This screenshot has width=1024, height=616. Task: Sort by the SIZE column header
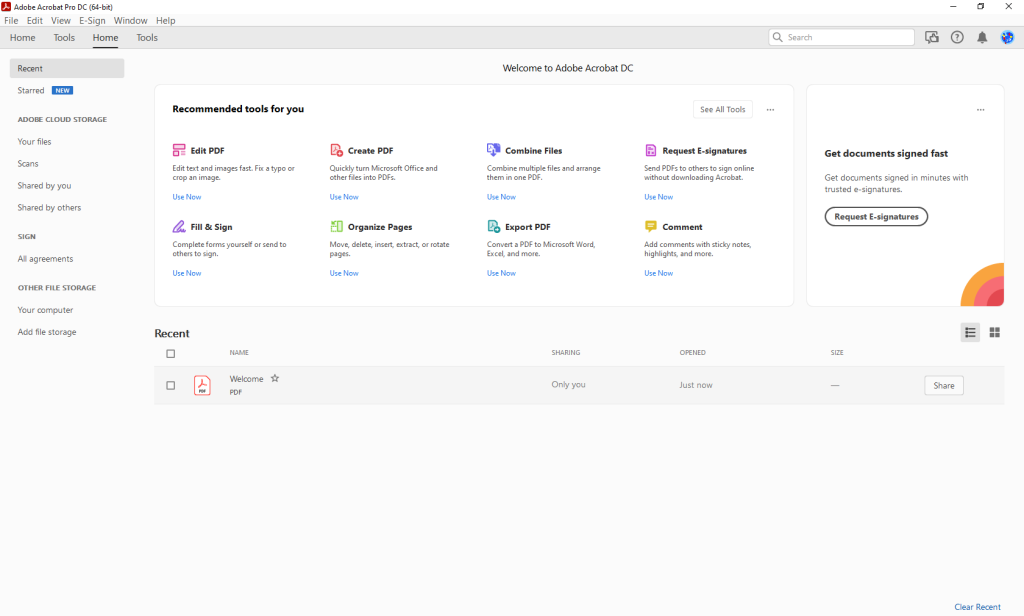[x=837, y=353]
